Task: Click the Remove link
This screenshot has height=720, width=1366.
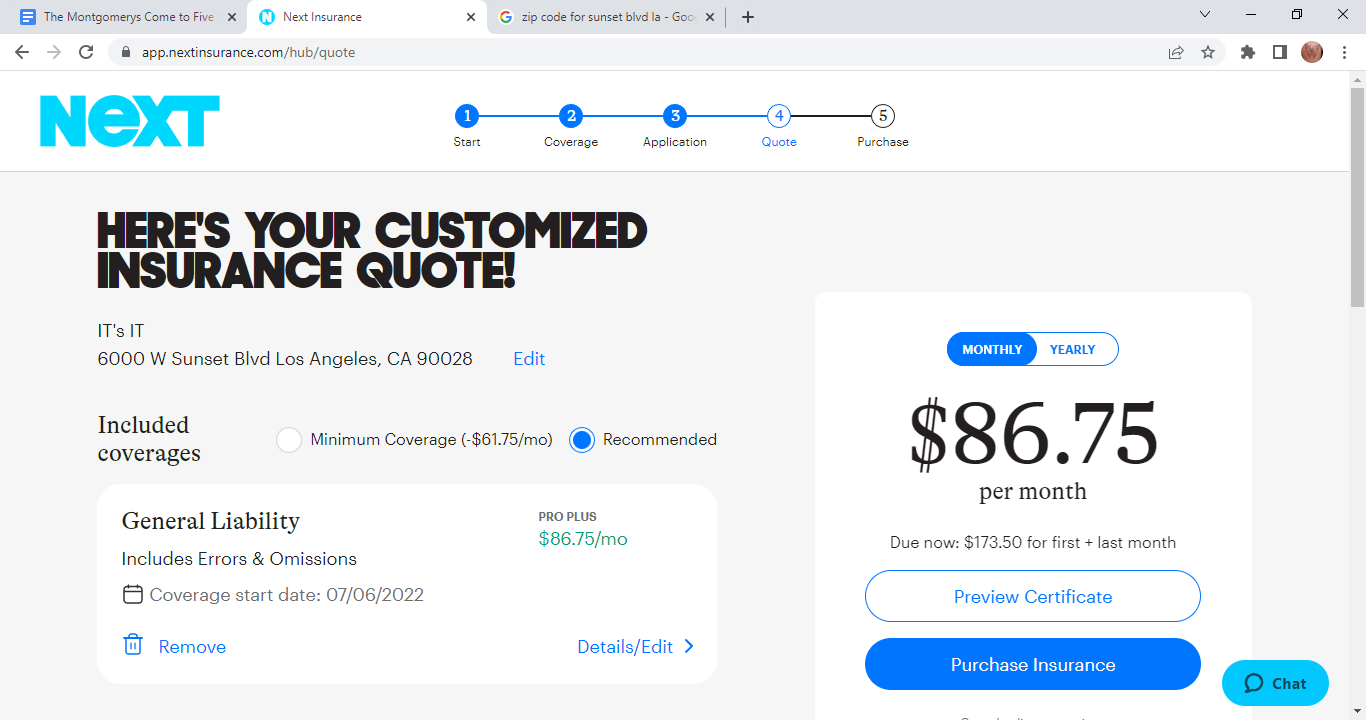Action: pyautogui.click(x=192, y=647)
